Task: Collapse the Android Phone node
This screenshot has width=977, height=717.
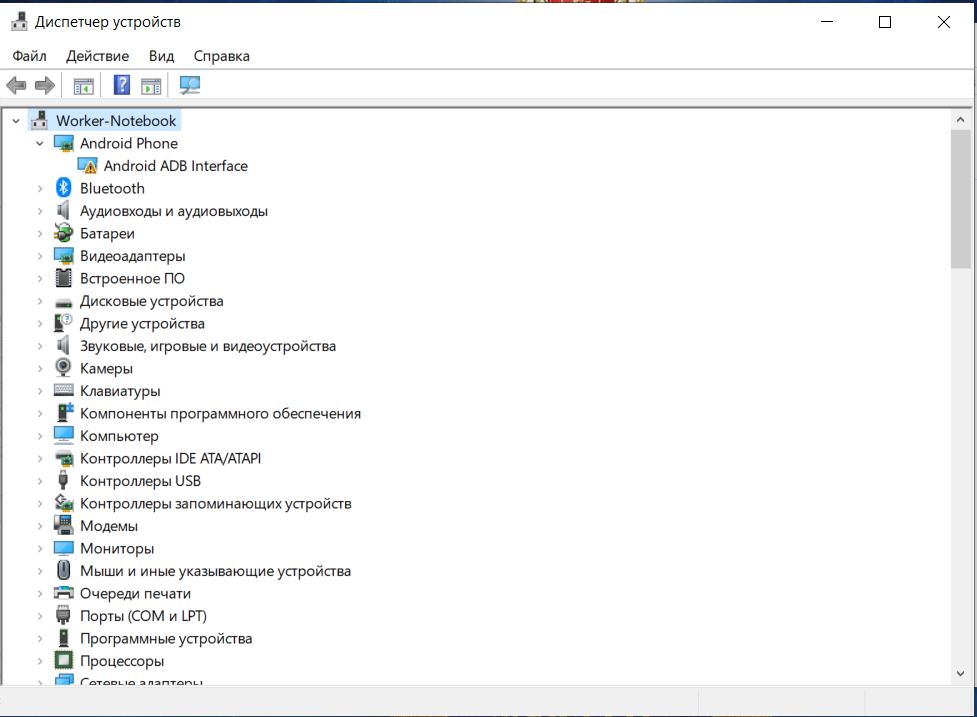Action: click(40, 143)
